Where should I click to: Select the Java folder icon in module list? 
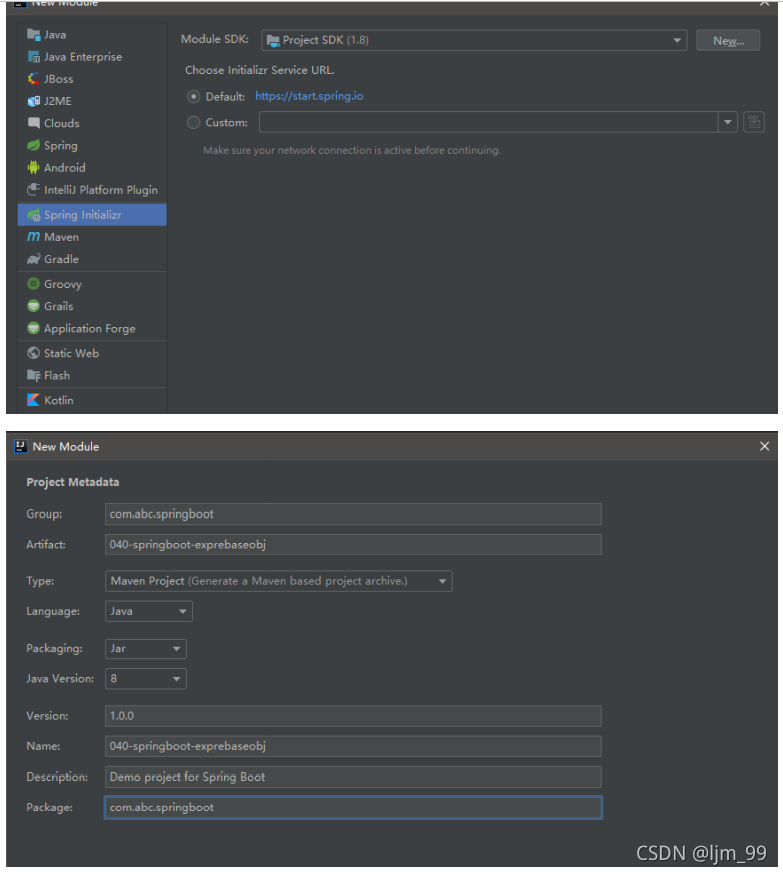coord(33,35)
